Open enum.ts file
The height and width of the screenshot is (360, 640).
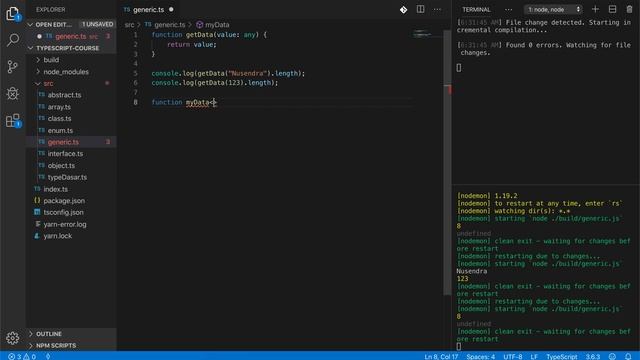click(60, 130)
